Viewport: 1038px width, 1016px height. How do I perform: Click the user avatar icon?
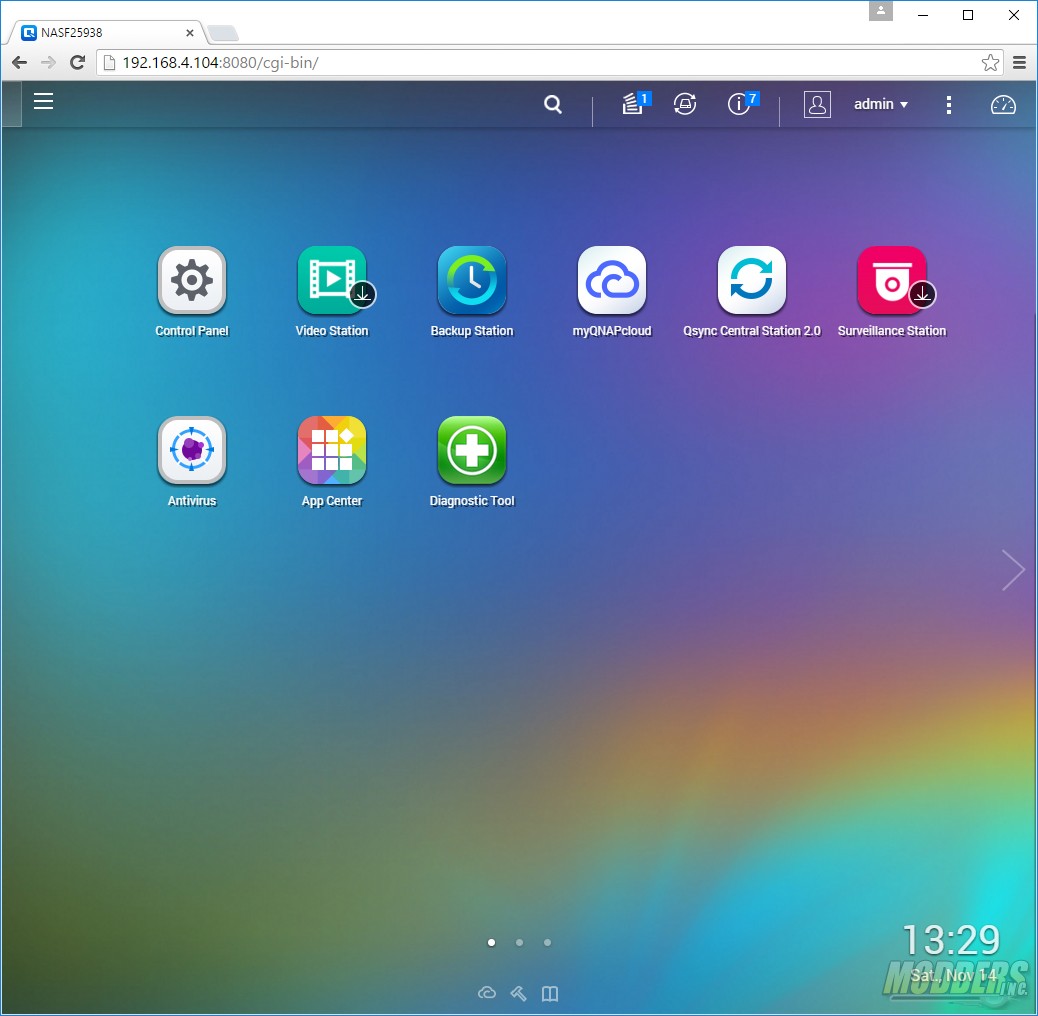click(x=817, y=105)
